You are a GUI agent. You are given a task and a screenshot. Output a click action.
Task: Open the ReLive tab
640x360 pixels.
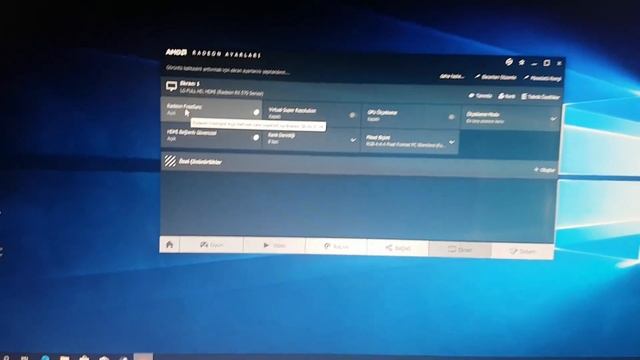tap(336, 247)
